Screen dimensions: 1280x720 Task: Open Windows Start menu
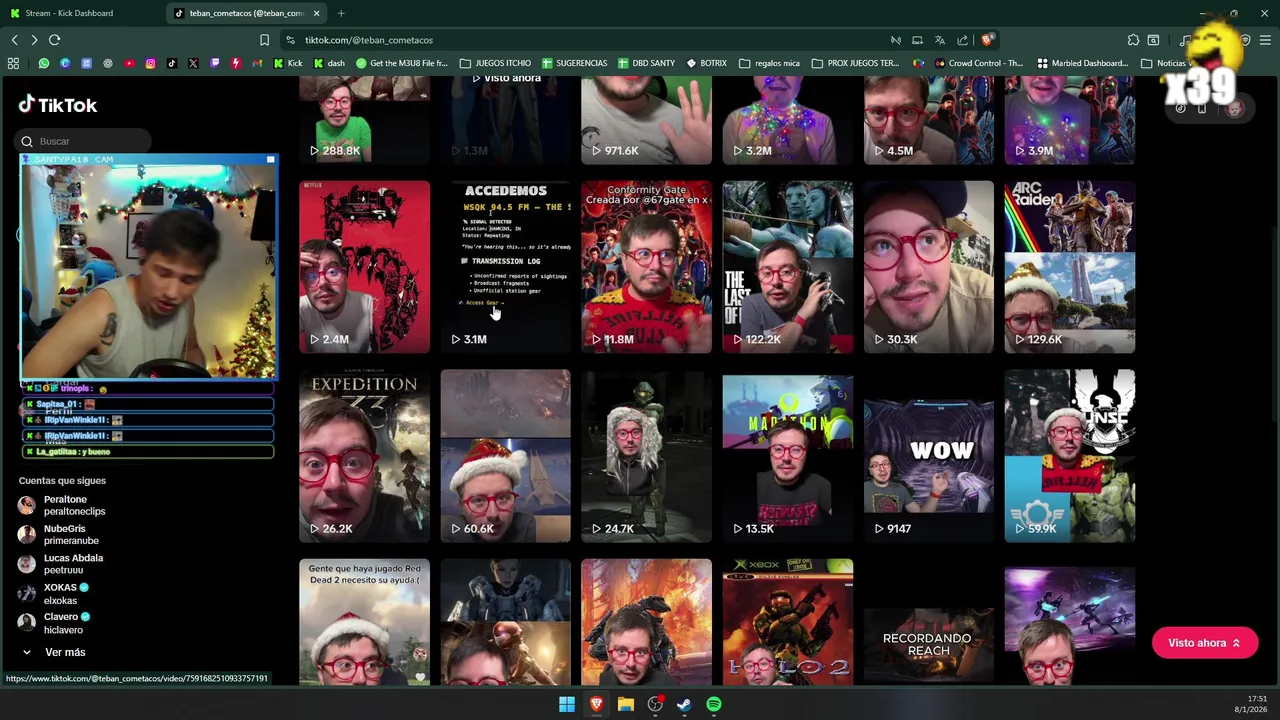(x=567, y=704)
